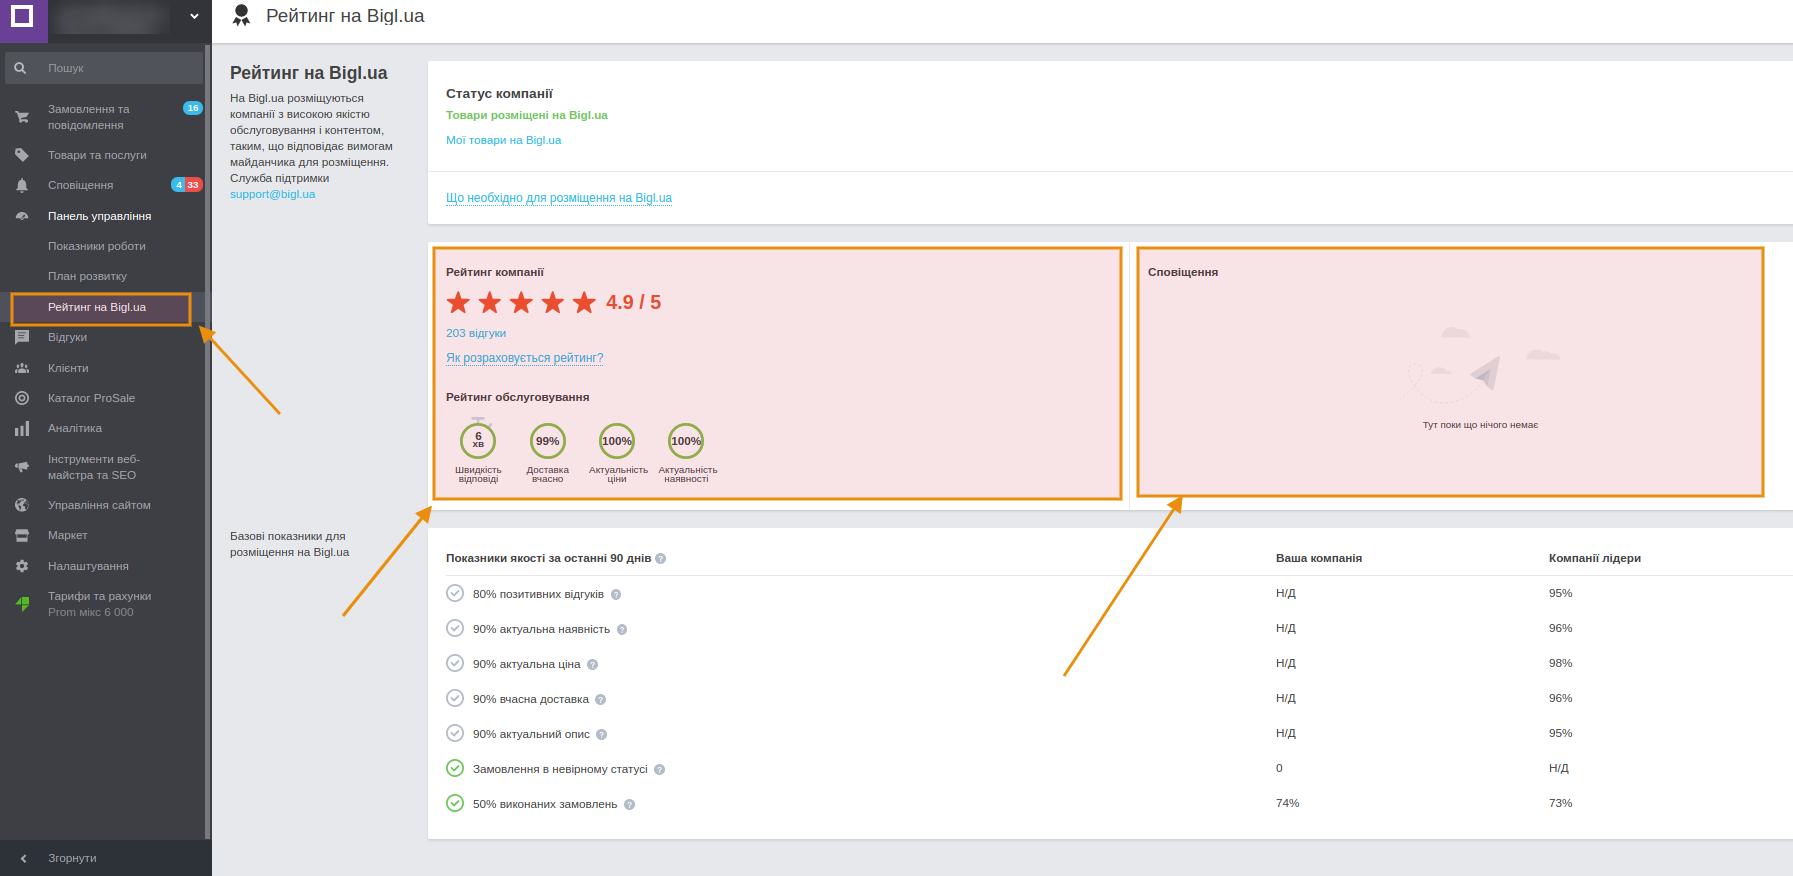
Task: Select План розвитку submenu item
Action: coord(87,276)
